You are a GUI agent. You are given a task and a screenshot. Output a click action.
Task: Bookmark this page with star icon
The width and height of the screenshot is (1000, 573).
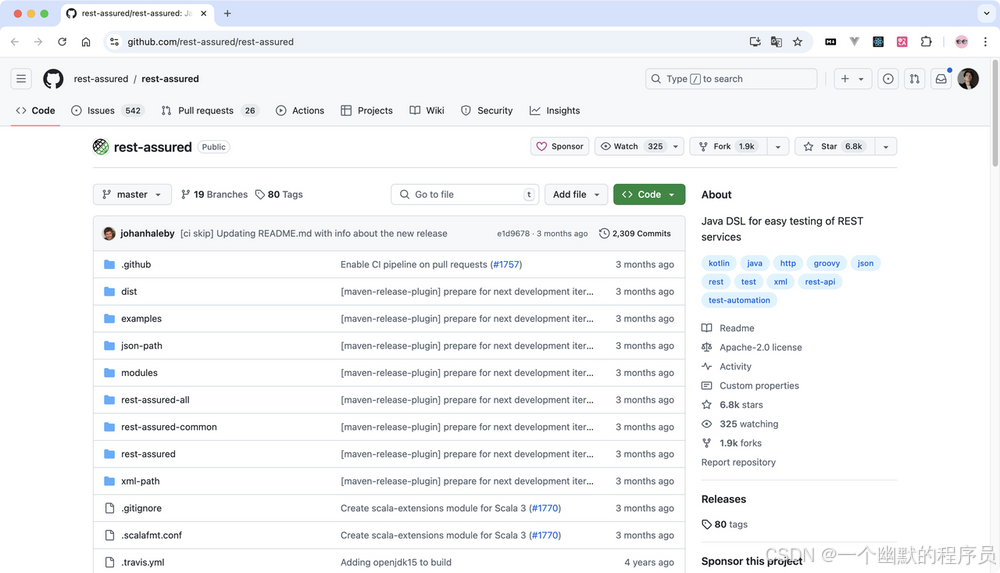[x=797, y=41]
